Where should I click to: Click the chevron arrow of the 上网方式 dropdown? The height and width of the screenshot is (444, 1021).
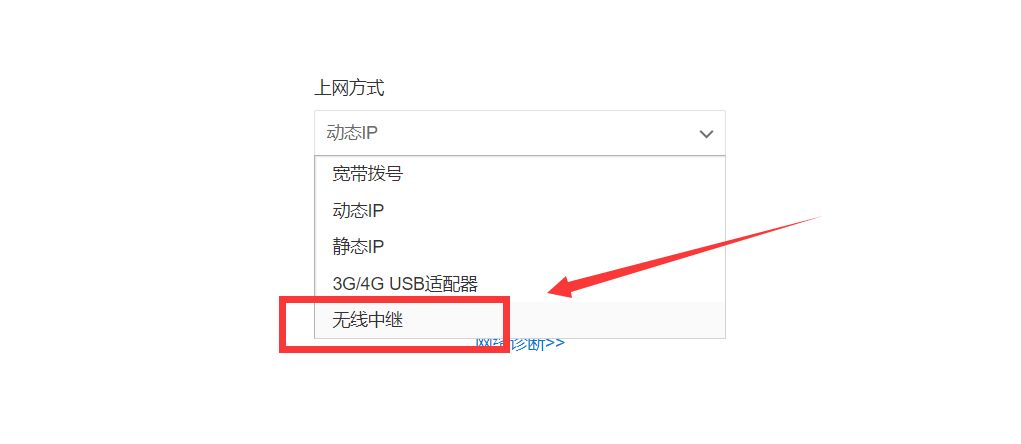click(x=706, y=134)
